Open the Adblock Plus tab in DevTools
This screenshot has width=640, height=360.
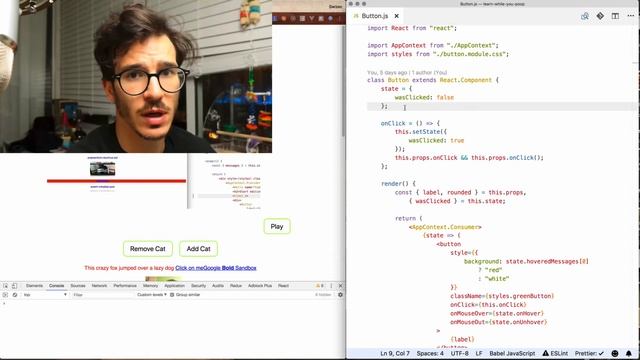click(x=260, y=286)
